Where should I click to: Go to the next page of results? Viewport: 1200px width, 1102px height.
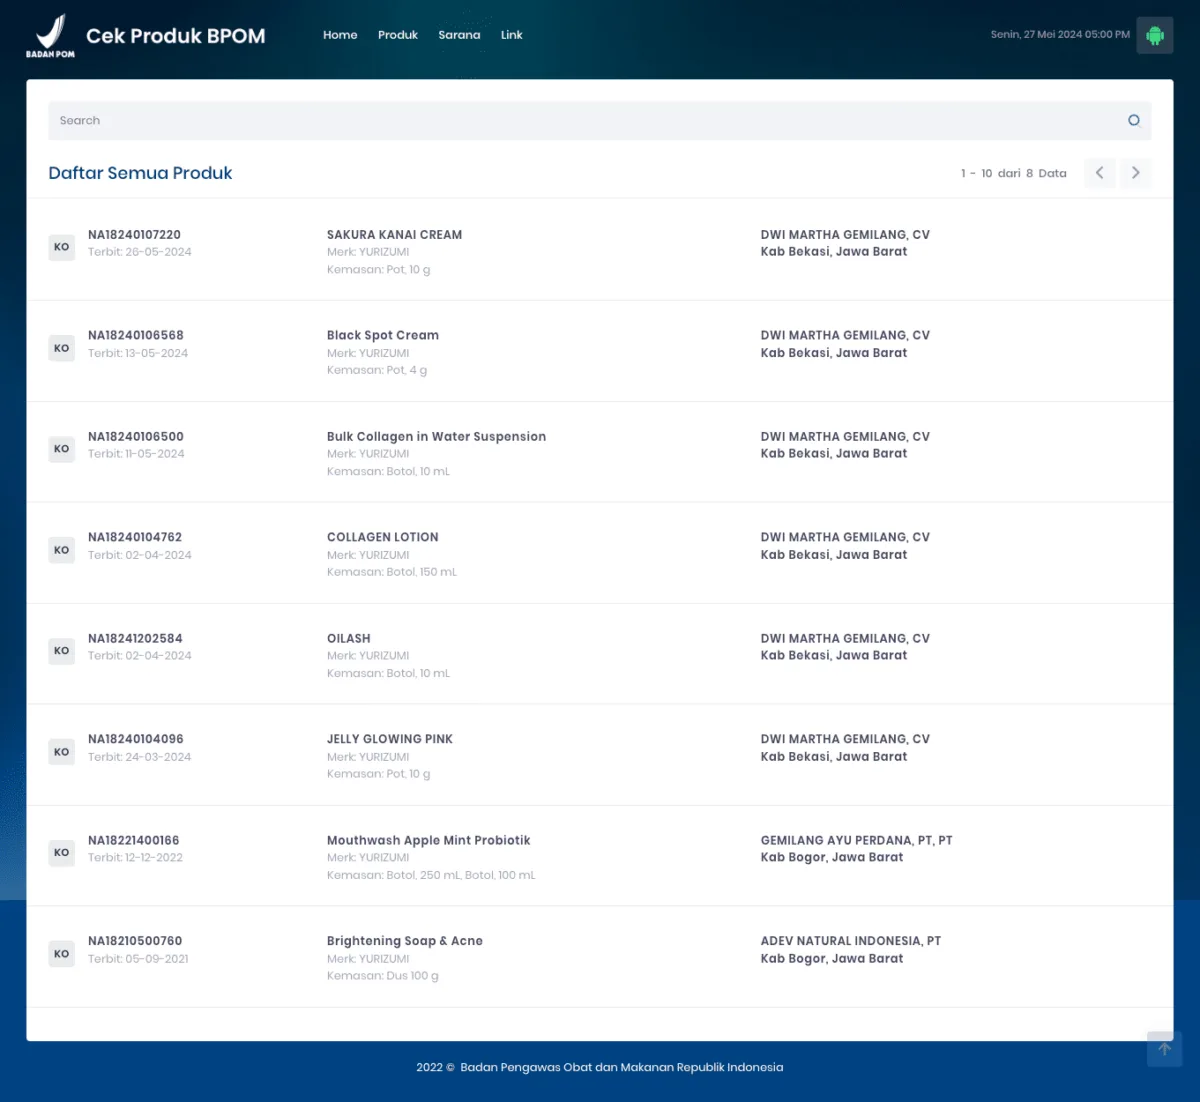[1136, 173]
